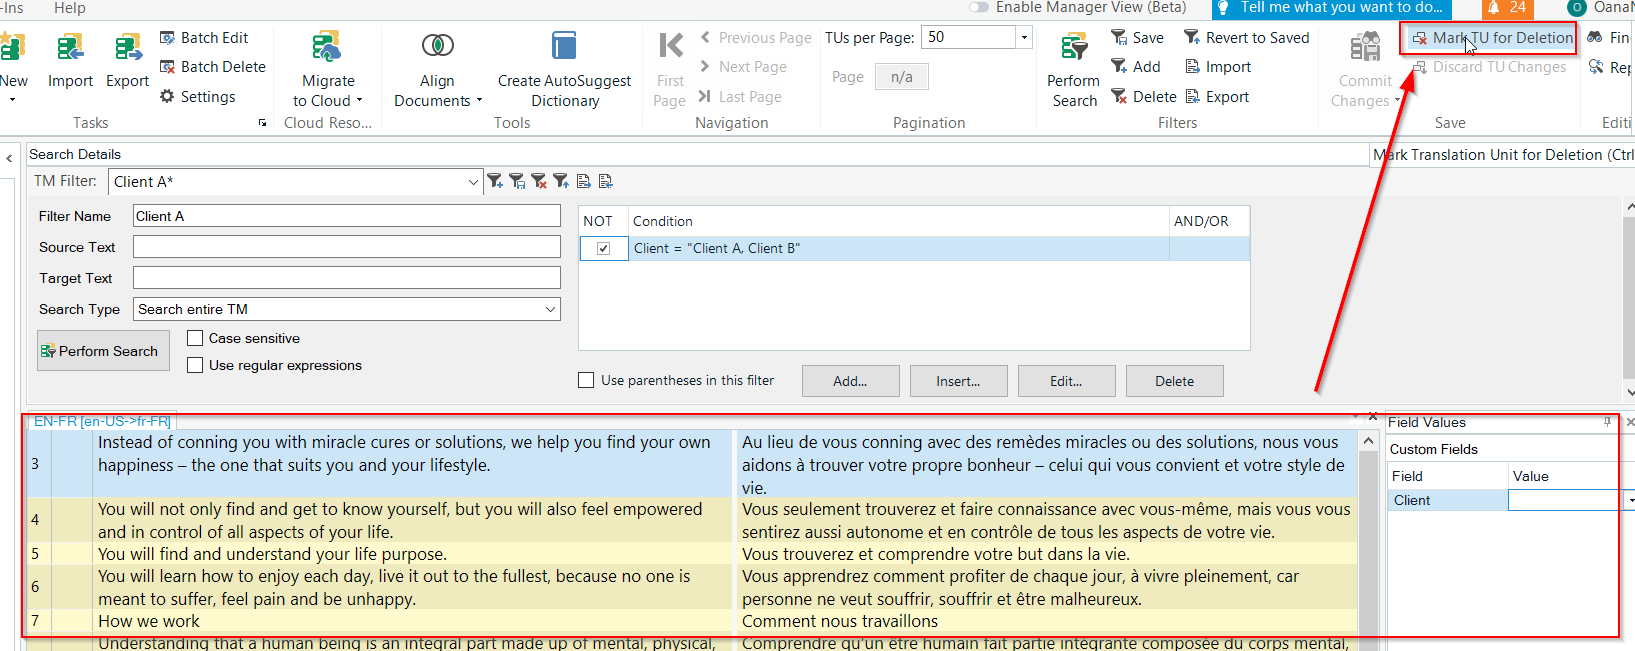Screen dimensions: 1635x651
Task: Click the Edit... condition button
Action: coord(1066,381)
